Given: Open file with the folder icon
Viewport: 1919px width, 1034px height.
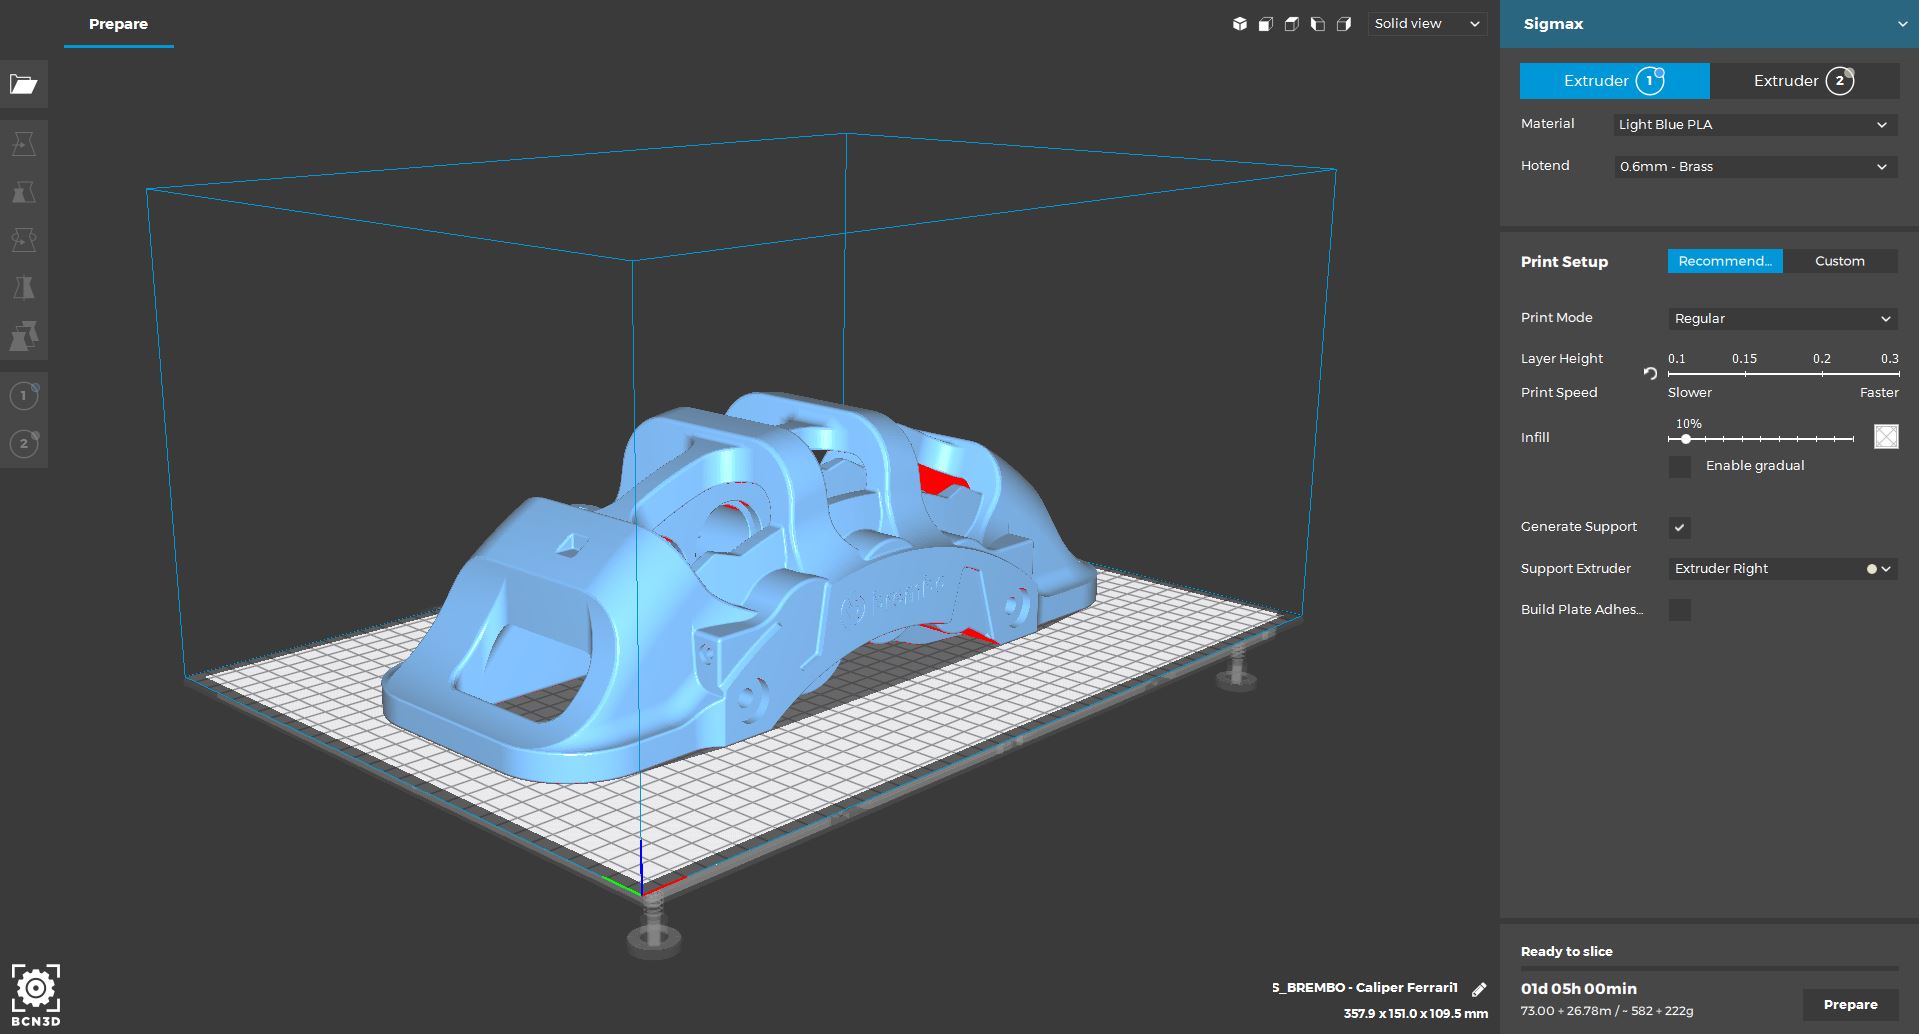Looking at the screenshot, I should pos(24,84).
